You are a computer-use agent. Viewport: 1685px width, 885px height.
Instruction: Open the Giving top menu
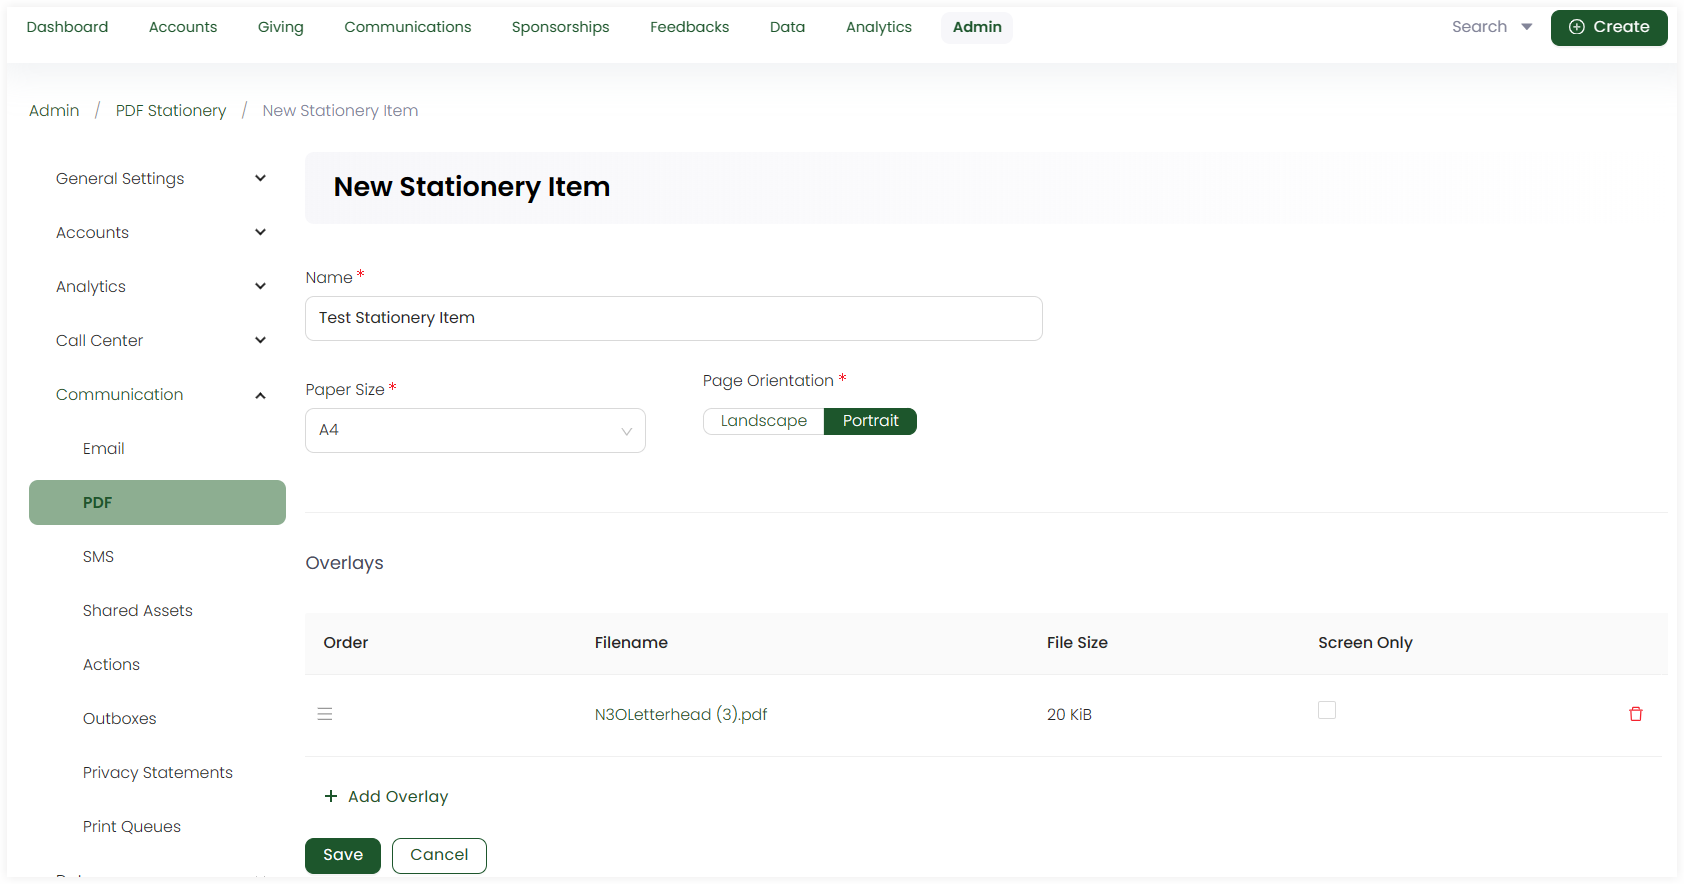(x=280, y=27)
